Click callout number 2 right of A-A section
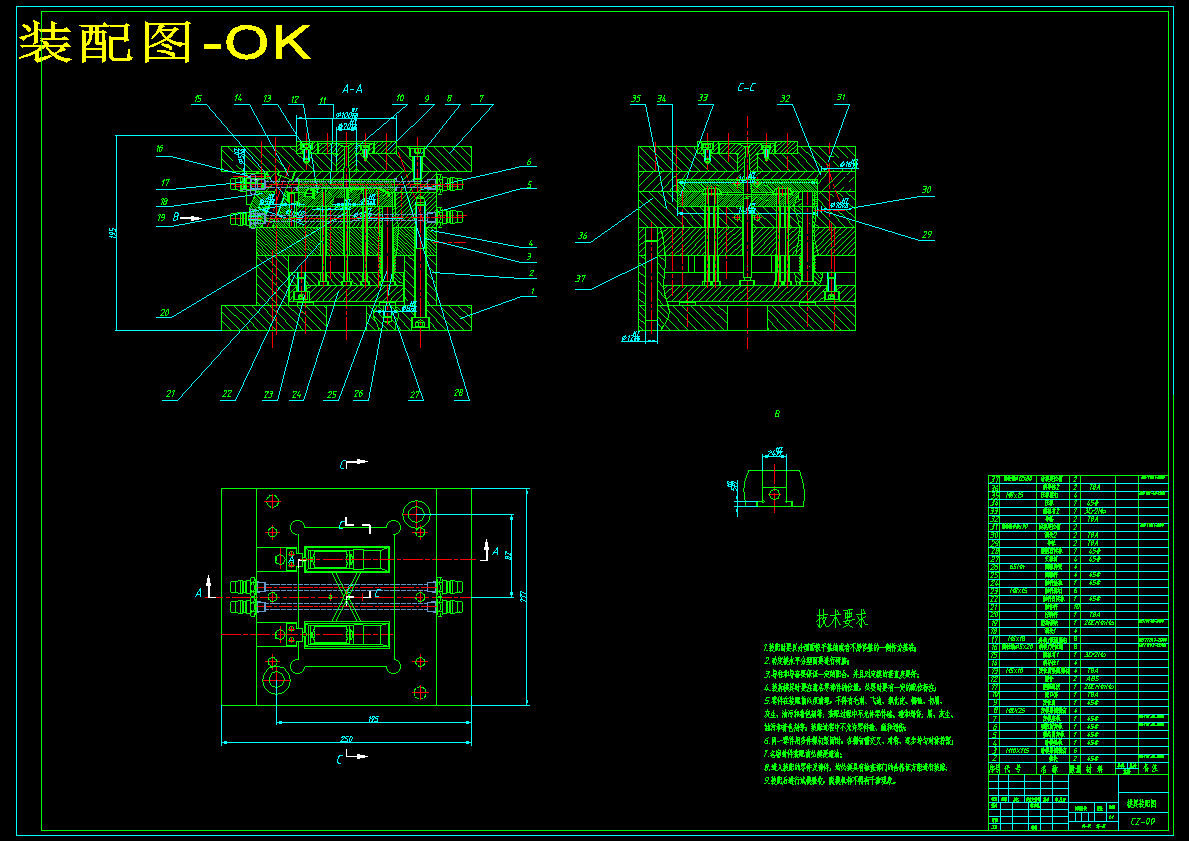This screenshot has width=1189, height=841. [532, 273]
